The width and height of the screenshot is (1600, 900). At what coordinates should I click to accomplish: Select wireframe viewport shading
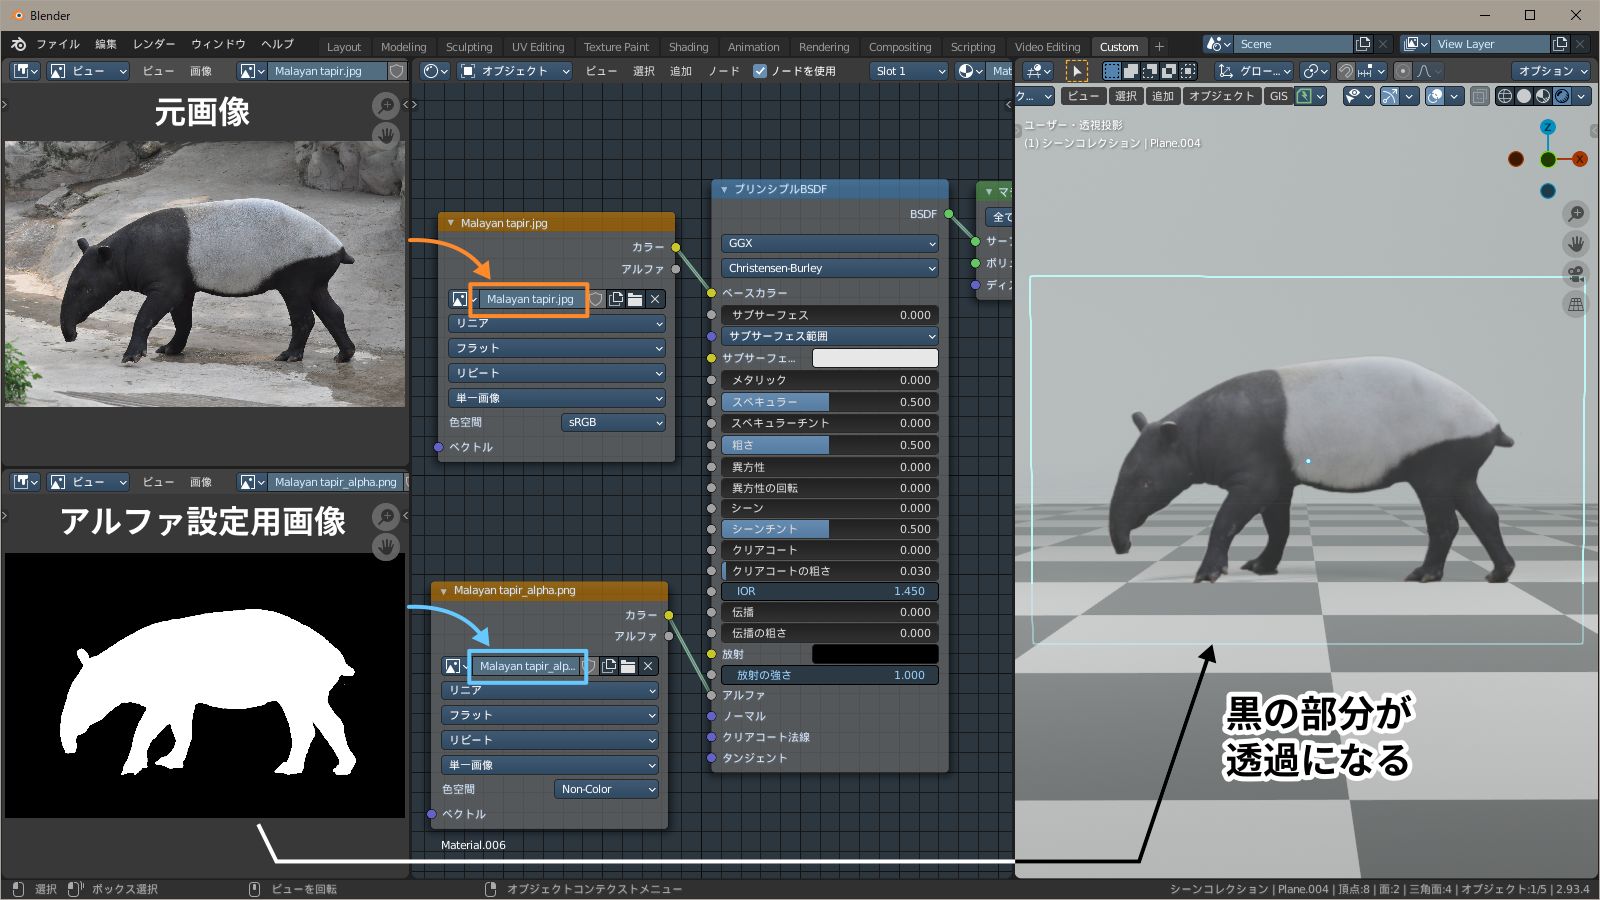(1505, 96)
